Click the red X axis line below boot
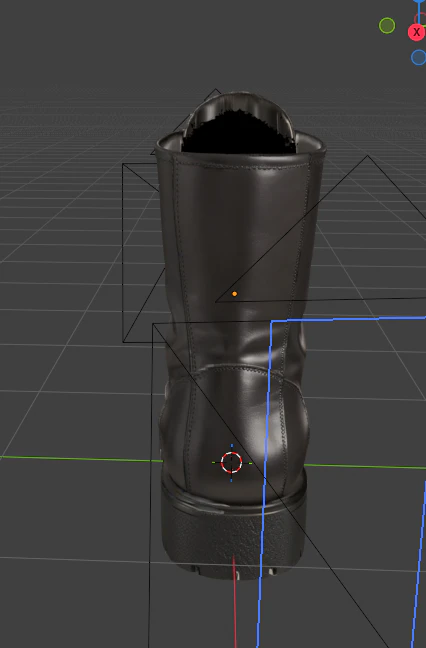This screenshot has height=648, width=426. 235,601
